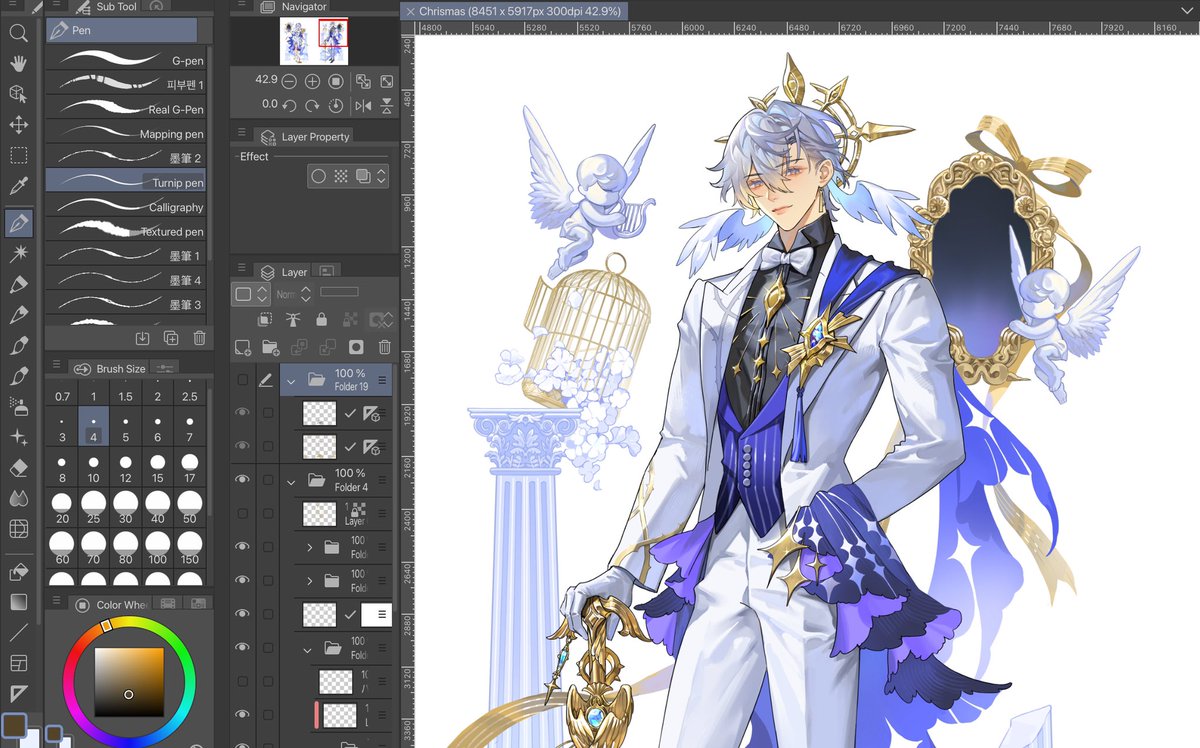Select the G-pen sub tool
1200x748 pixels.
pos(127,60)
